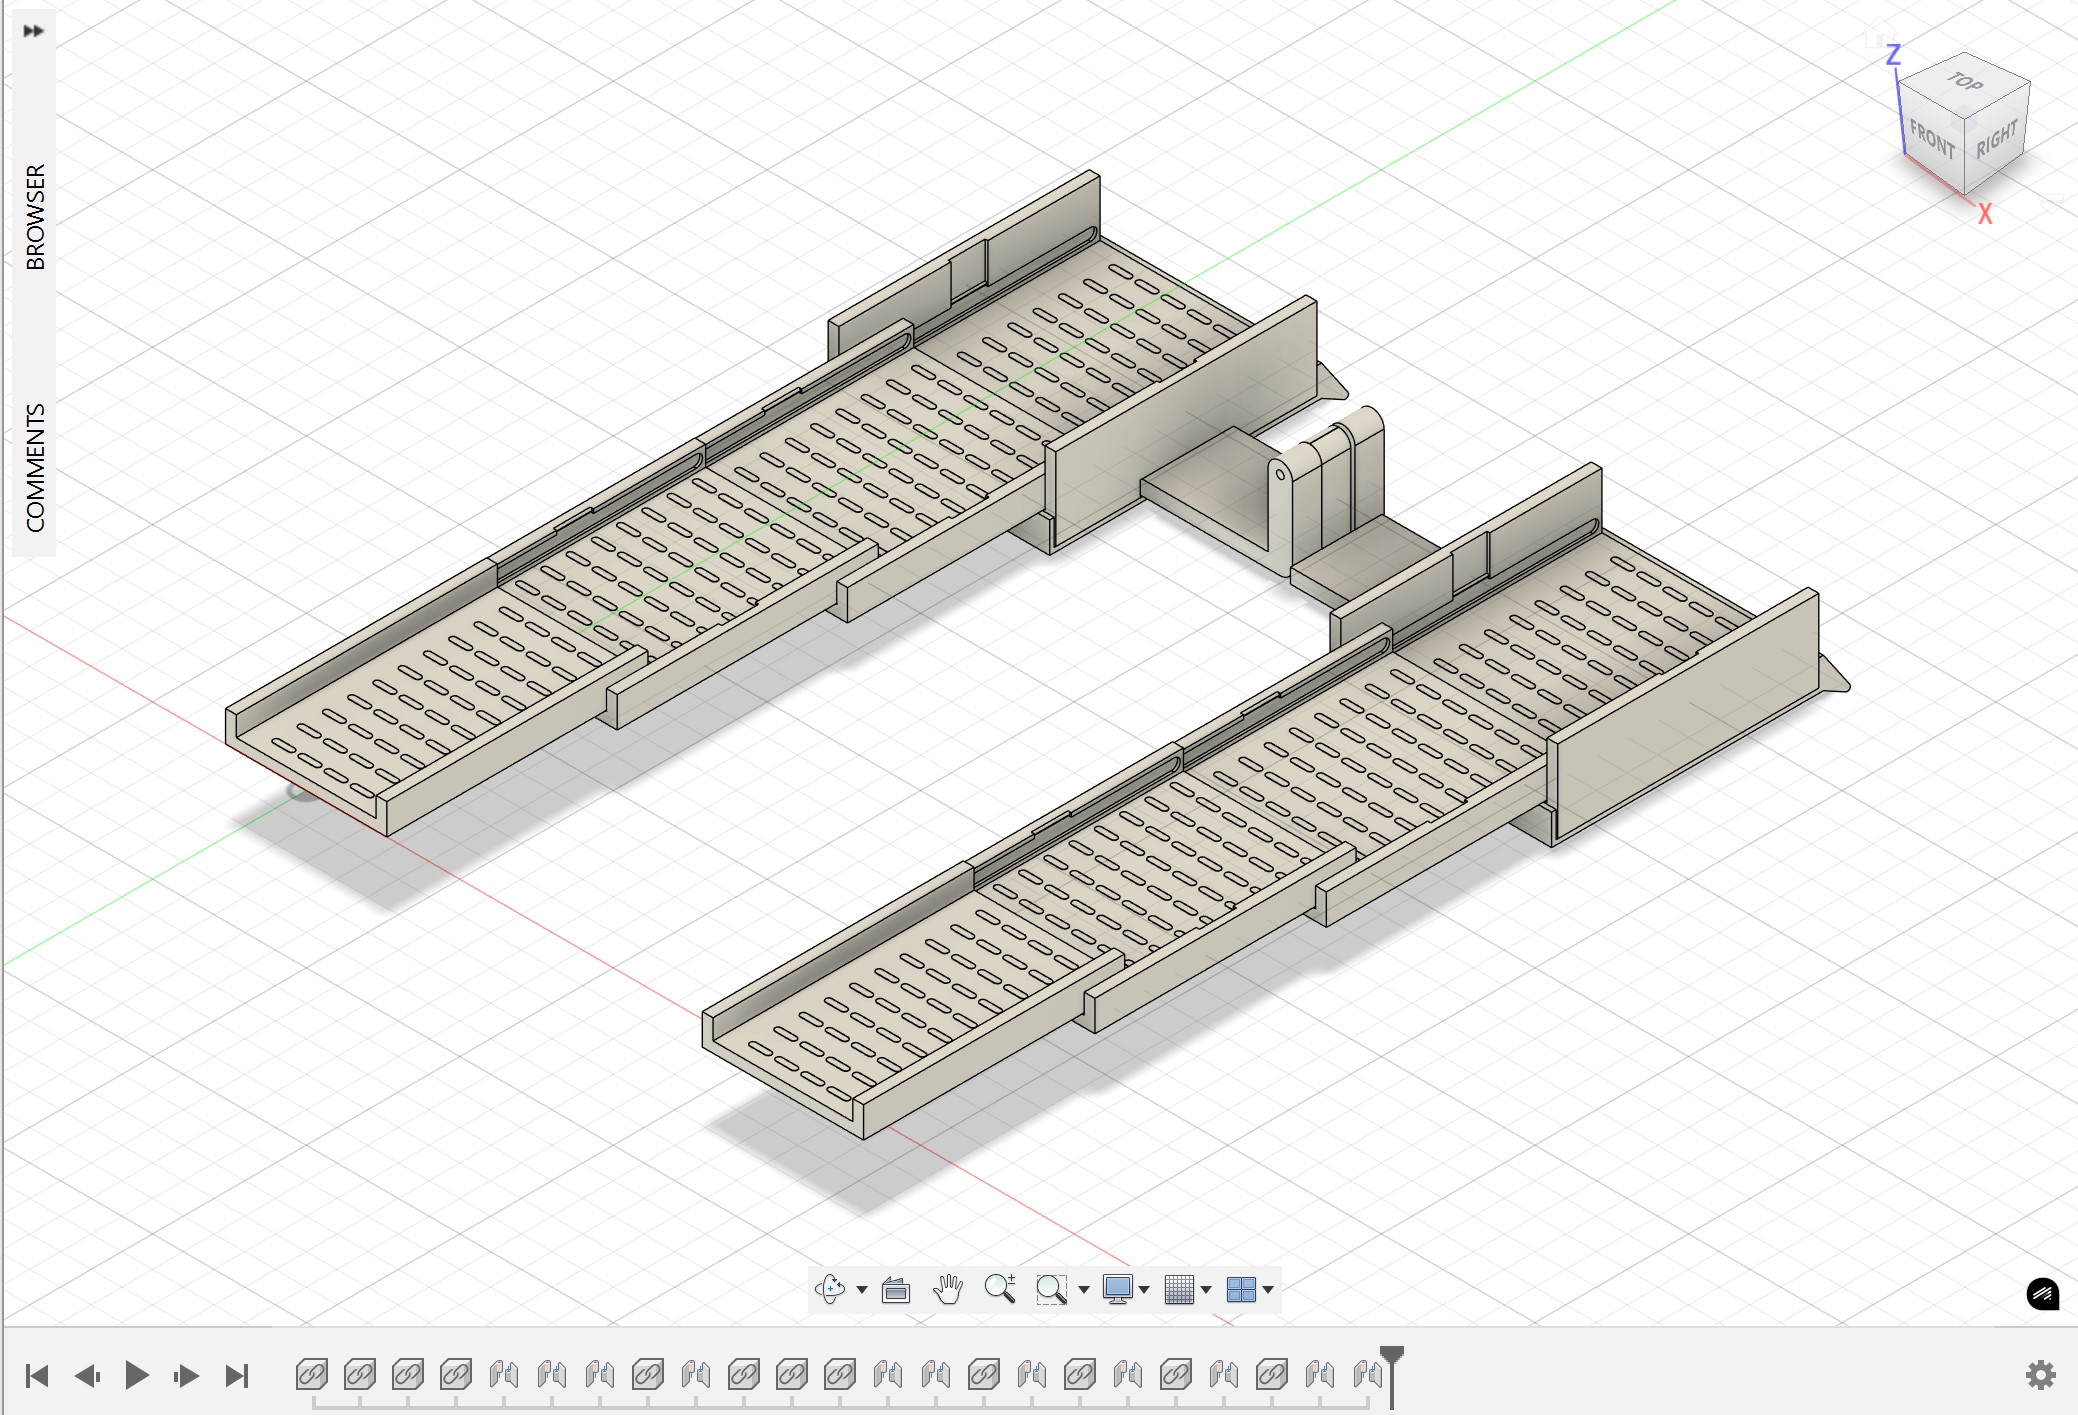Select the Orbit tool in navigation bar
Screen dimensions: 2078x1415
(829, 1289)
